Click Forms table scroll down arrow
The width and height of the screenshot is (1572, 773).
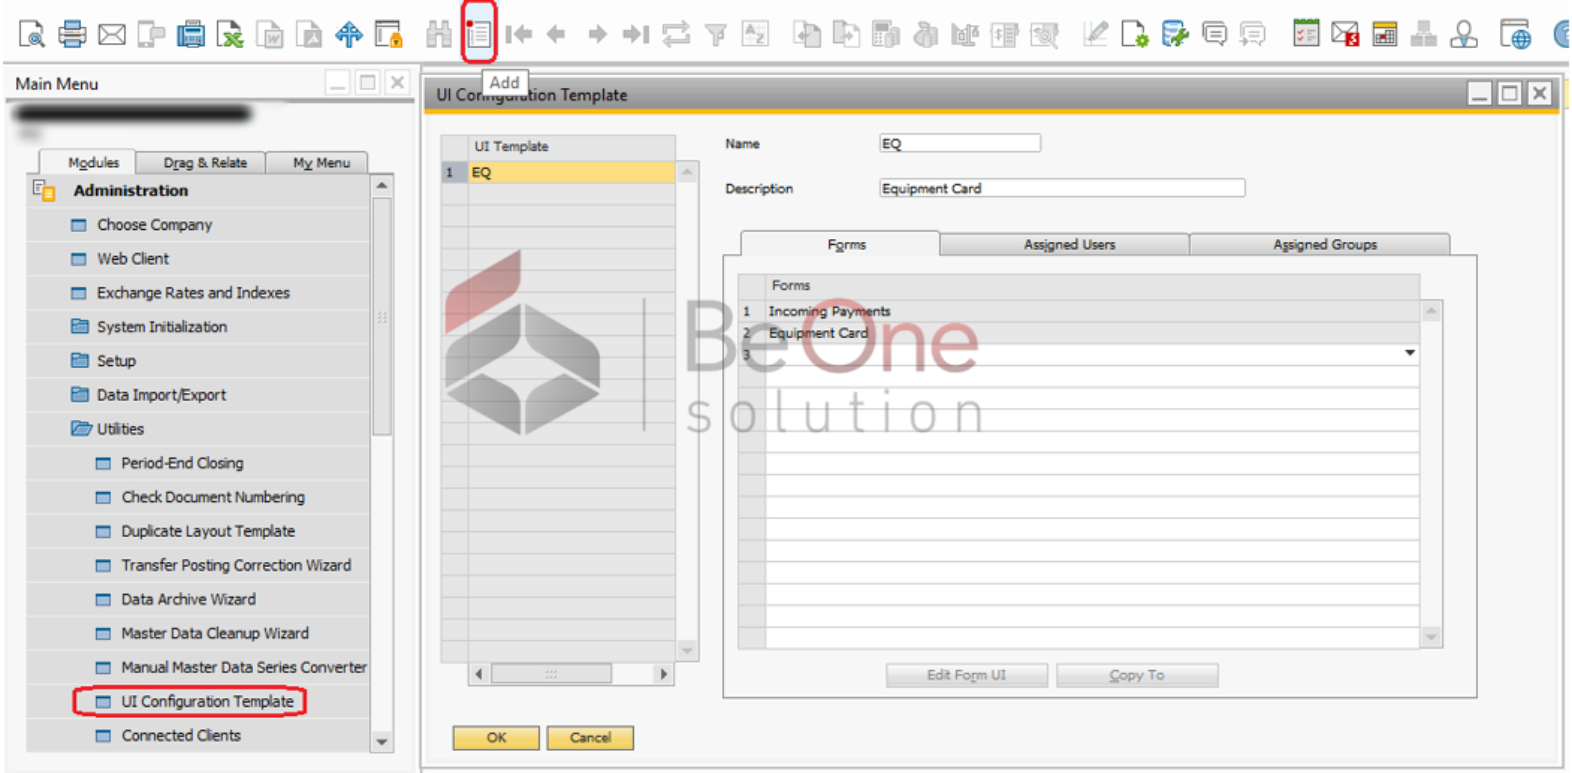1431,637
